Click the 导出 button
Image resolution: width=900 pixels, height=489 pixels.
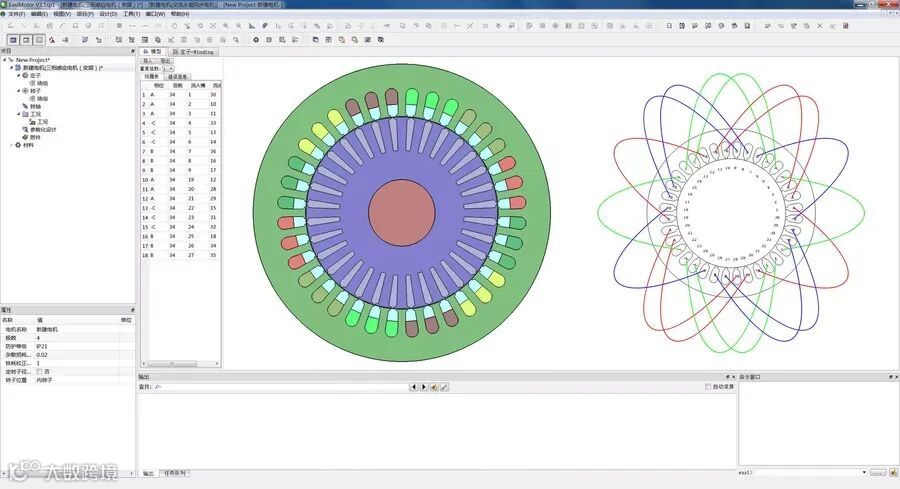pyautogui.click(x=165, y=61)
